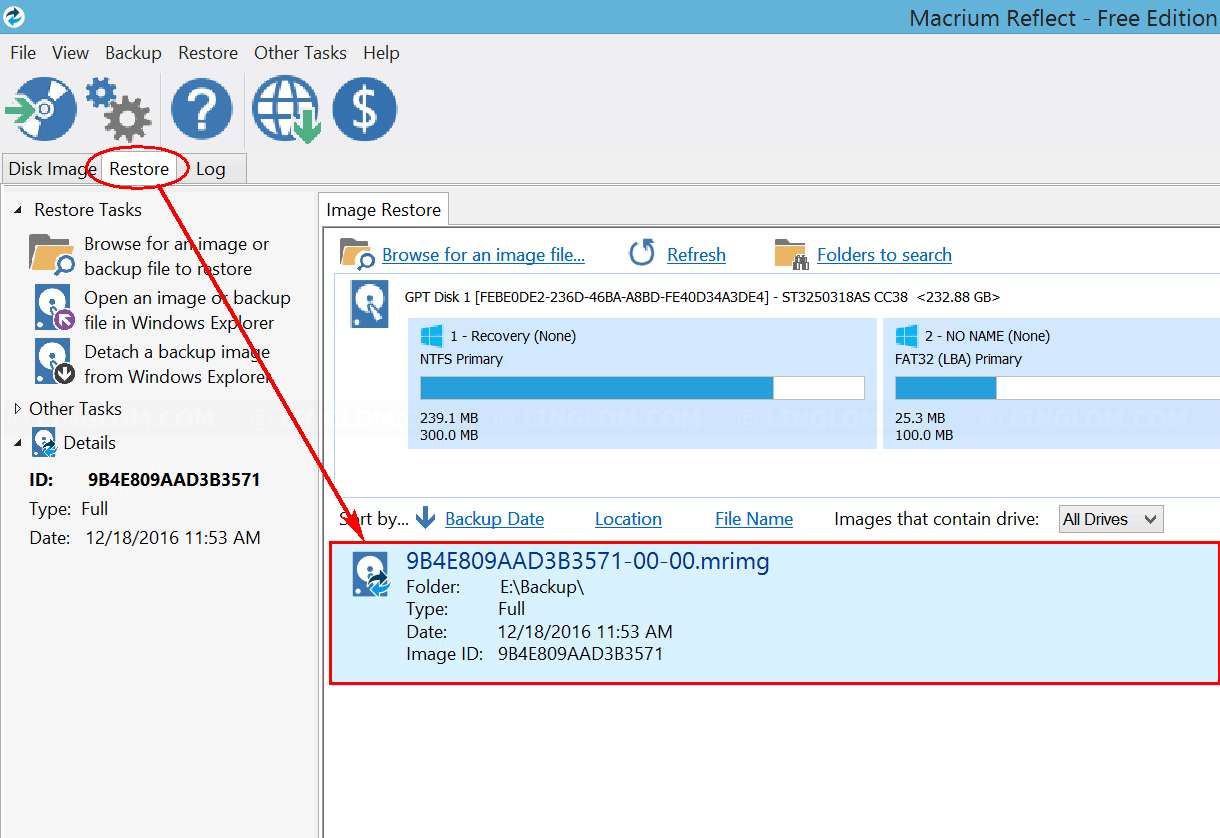Click the question mark help toolbar icon
Screen dimensions: 1220x838
(x=201, y=109)
